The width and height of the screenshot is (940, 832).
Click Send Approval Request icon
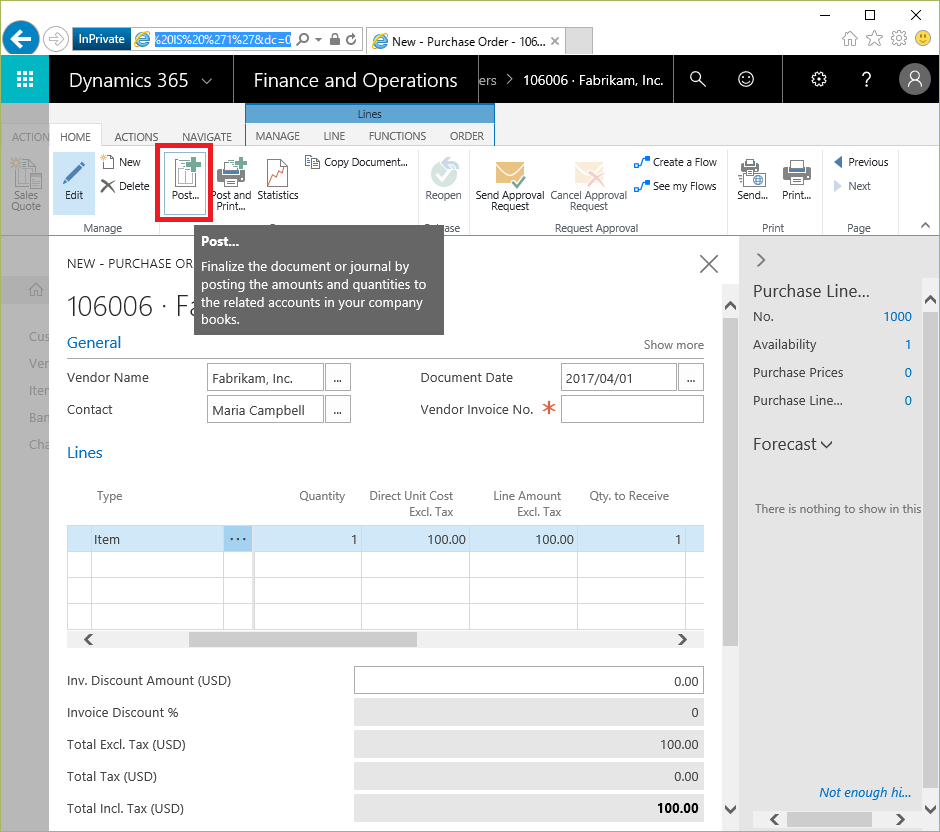[x=510, y=185]
